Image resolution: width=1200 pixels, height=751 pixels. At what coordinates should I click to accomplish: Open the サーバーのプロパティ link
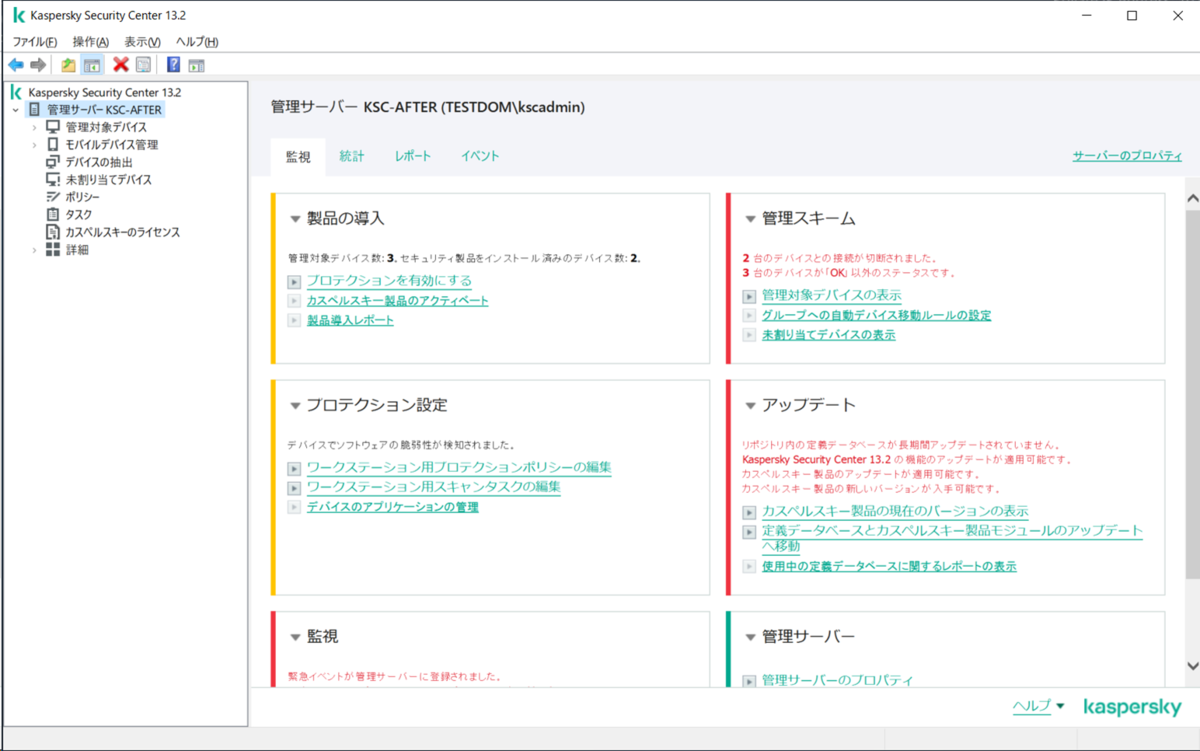pyautogui.click(x=1127, y=156)
